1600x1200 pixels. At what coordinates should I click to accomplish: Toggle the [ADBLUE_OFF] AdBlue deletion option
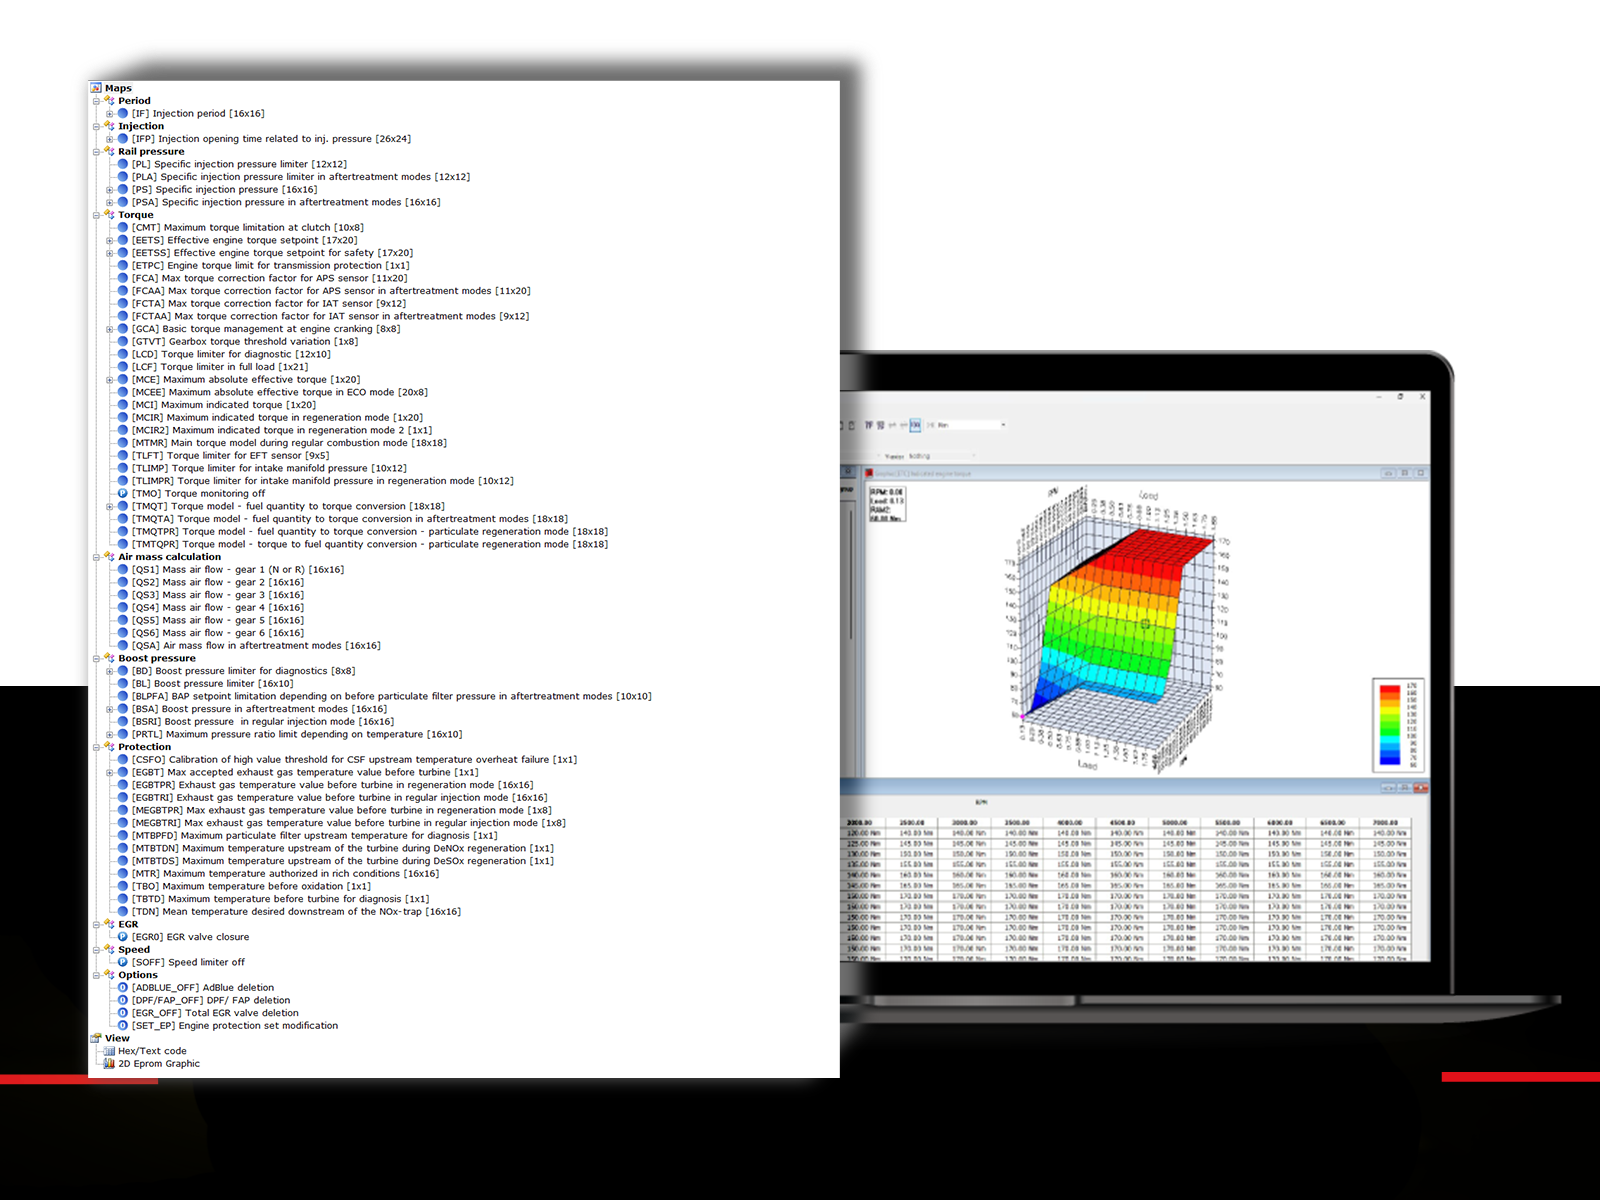[x=123, y=987]
